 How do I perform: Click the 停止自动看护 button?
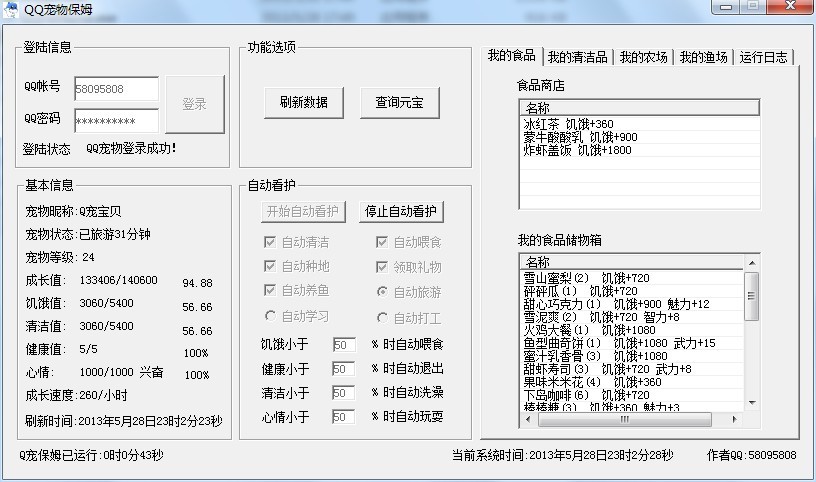point(401,211)
